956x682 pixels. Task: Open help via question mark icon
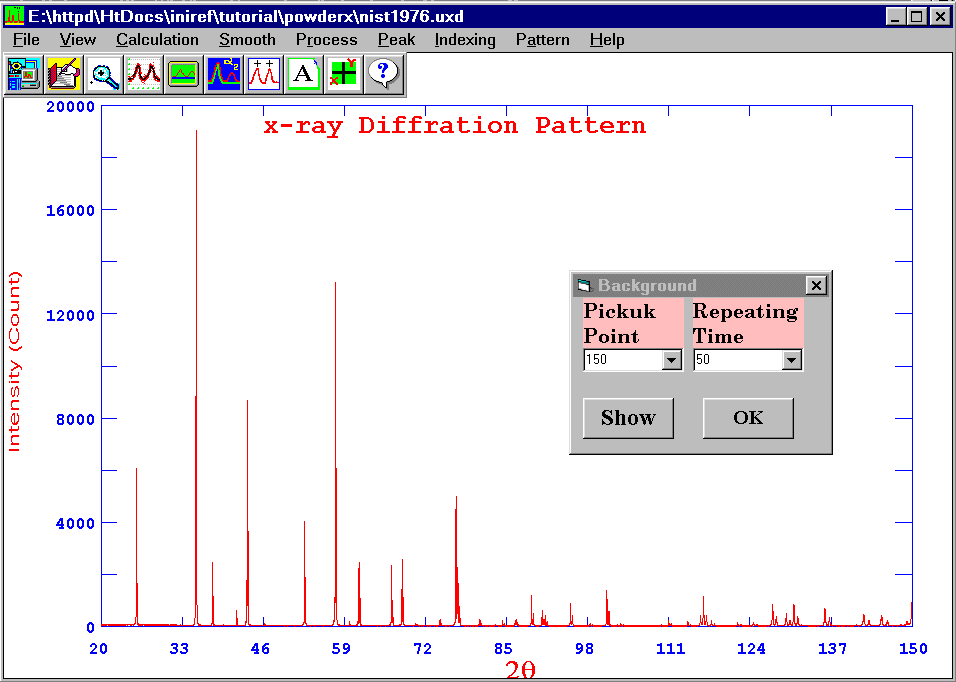coord(383,74)
